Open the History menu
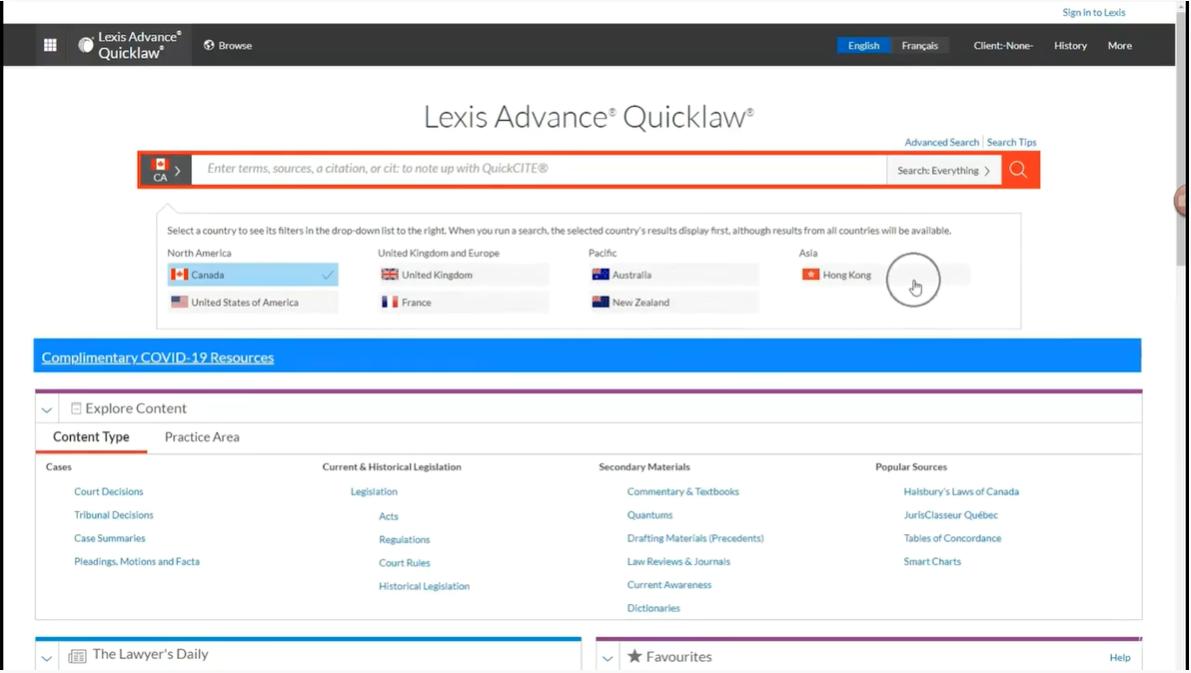The height and width of the screenshot is (673, 1191). coord(1069,45)
